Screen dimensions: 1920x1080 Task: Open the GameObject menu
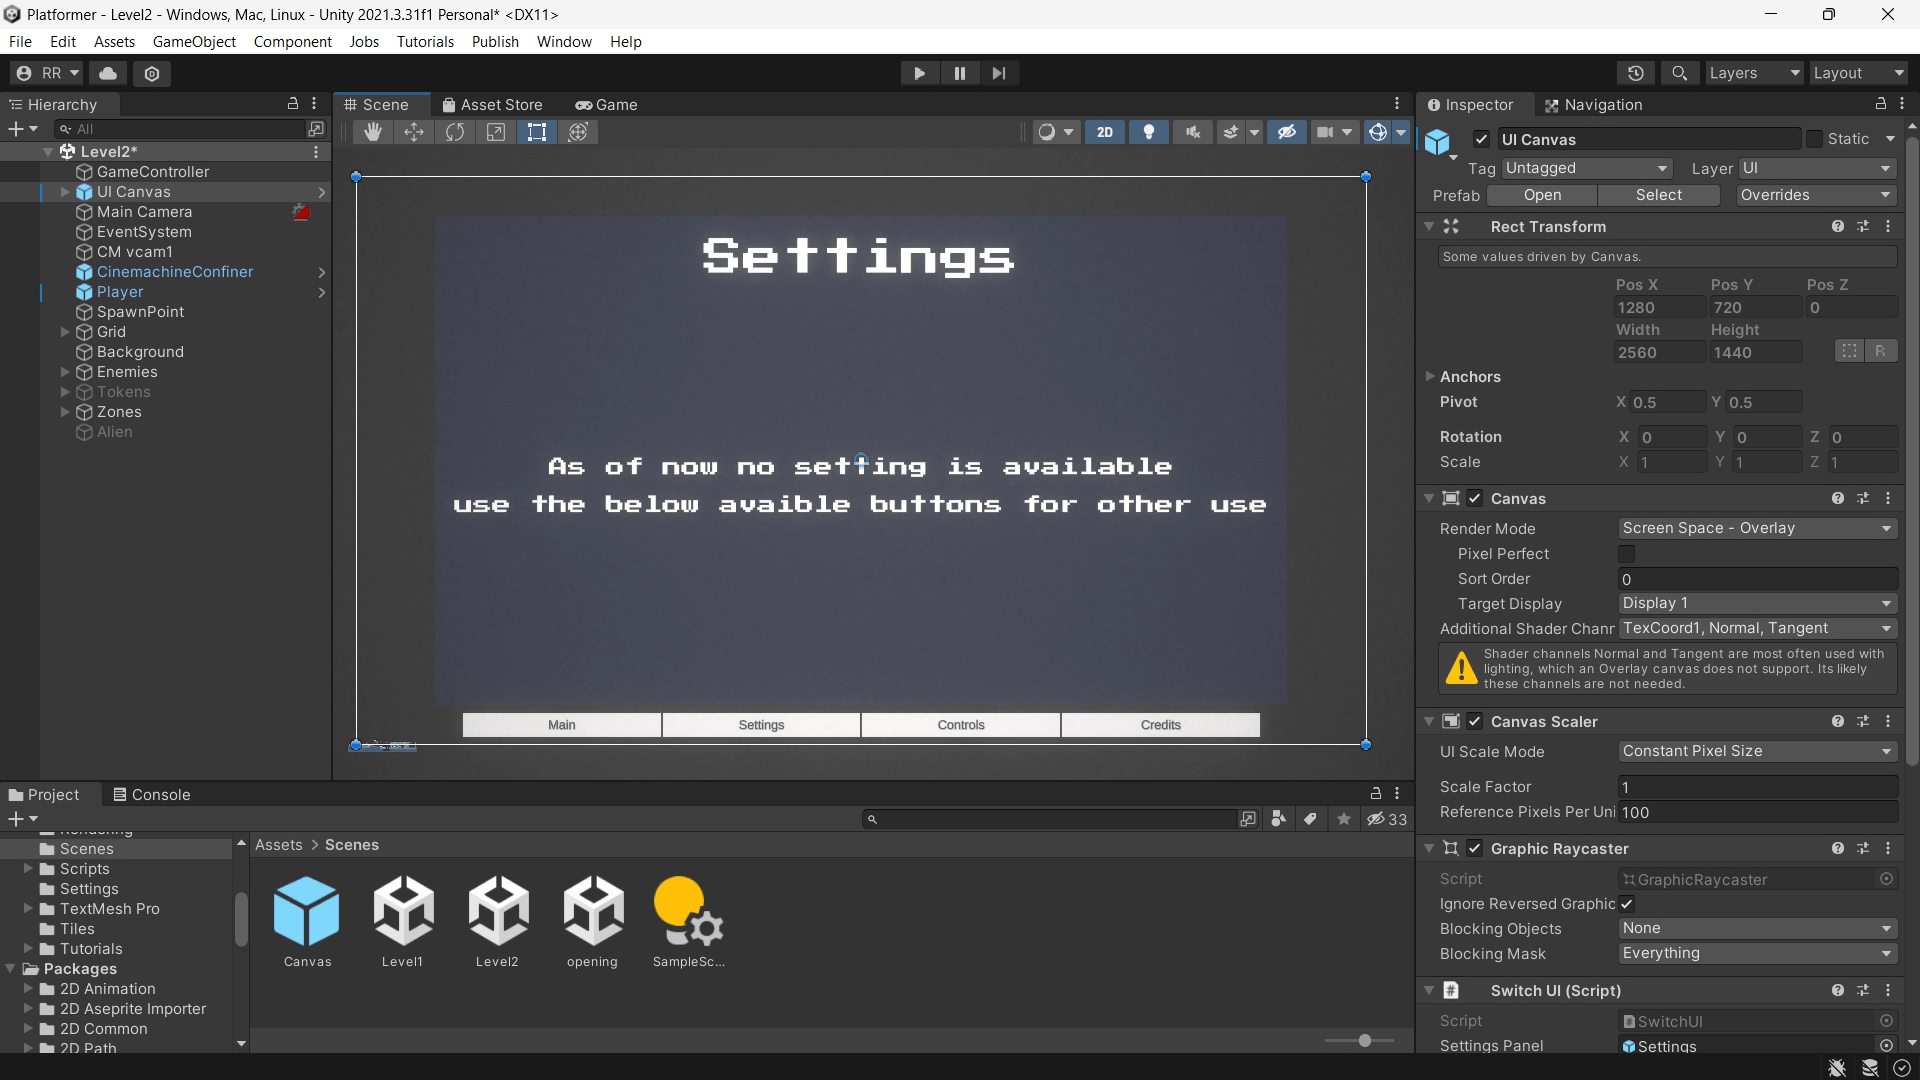(x=194, y=42)
